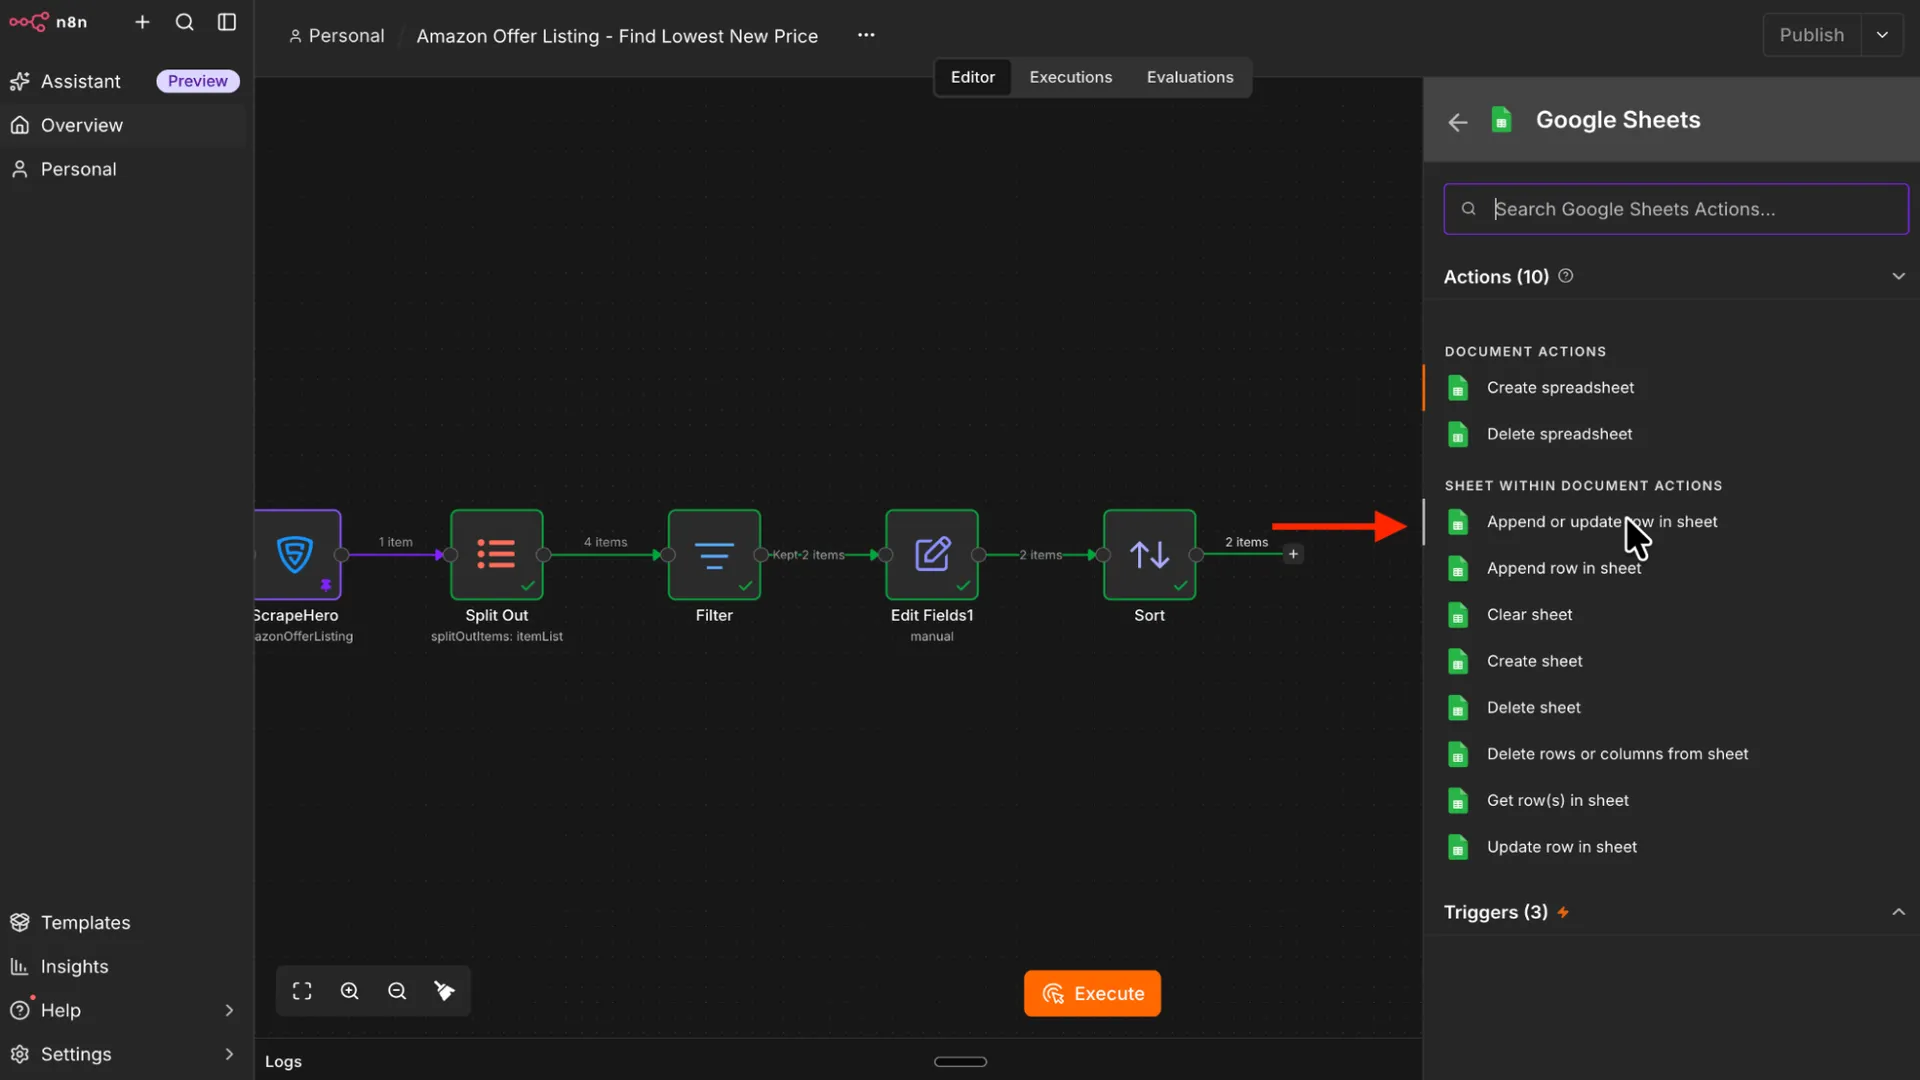Open Overview in the sidebar
Image resolution: width=1920 pixels, height=1080 pixels.
click(124, 125)
